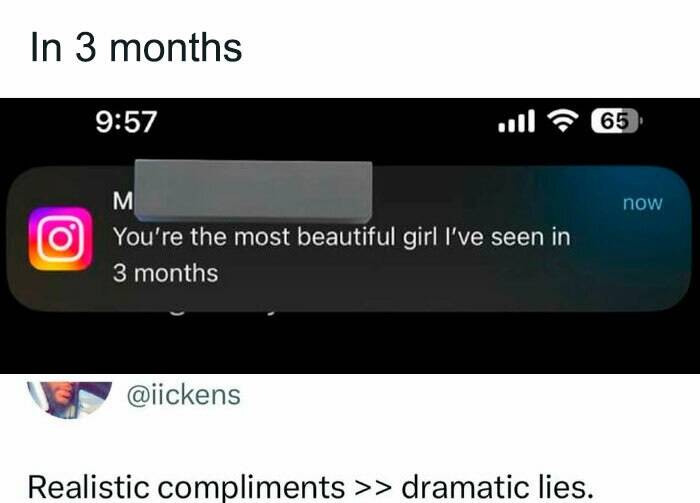This screenshot has width=700, height=503.
Task: Tap the cellular signal bars icon
Action: coord(516,121)
